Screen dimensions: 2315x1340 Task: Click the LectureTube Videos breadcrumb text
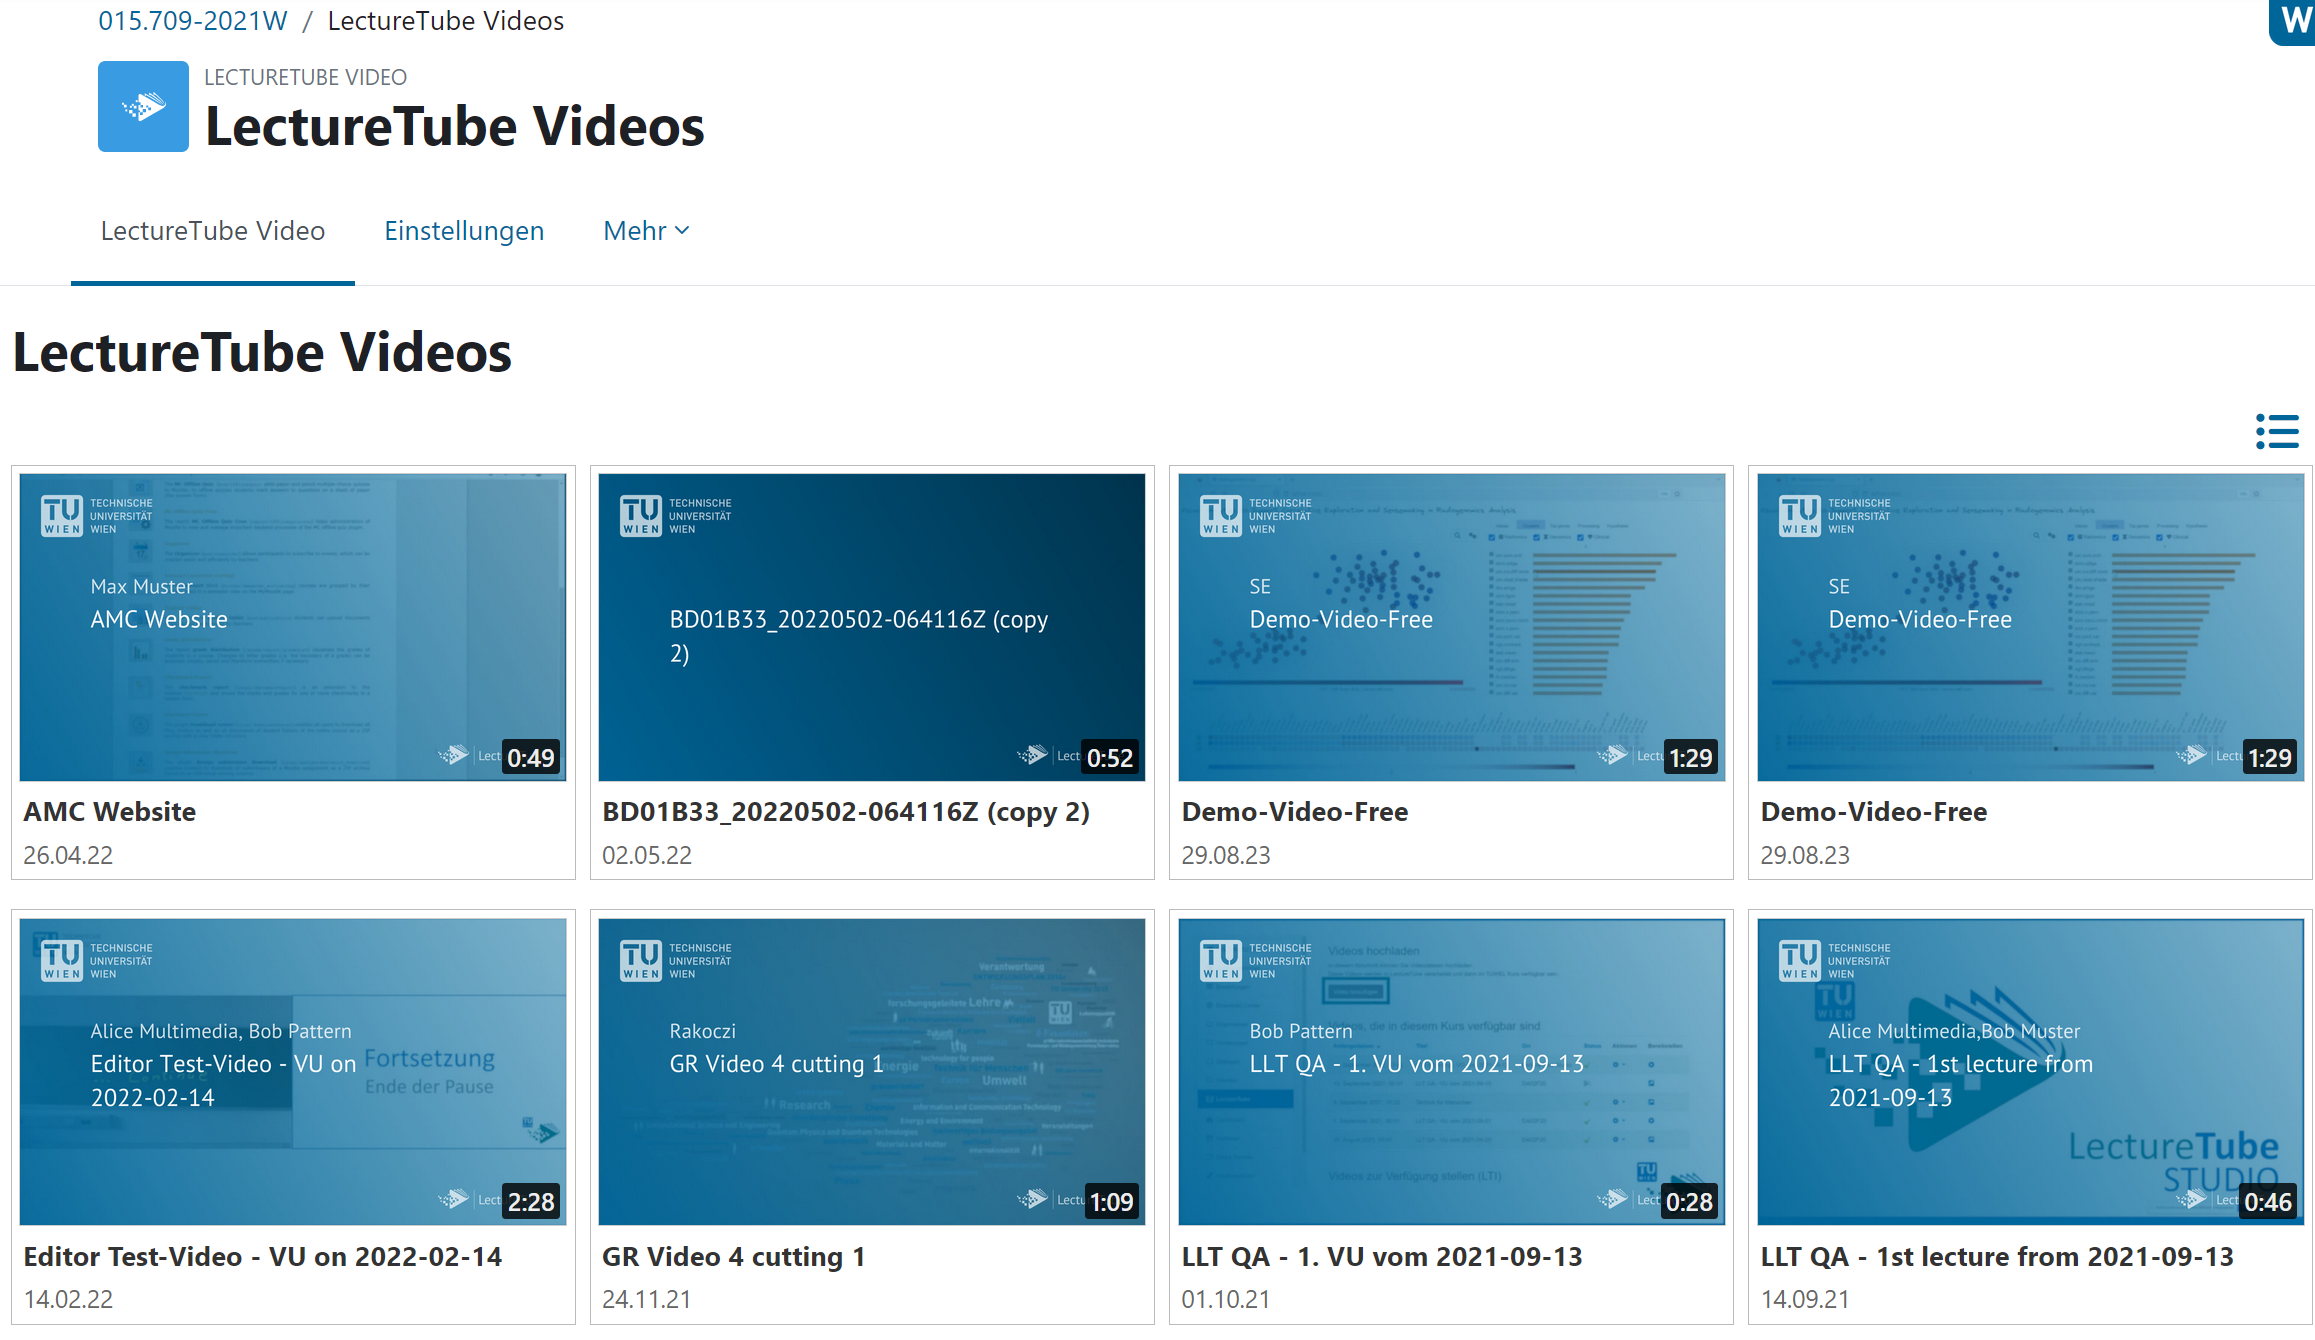click(x=446, y=20)
